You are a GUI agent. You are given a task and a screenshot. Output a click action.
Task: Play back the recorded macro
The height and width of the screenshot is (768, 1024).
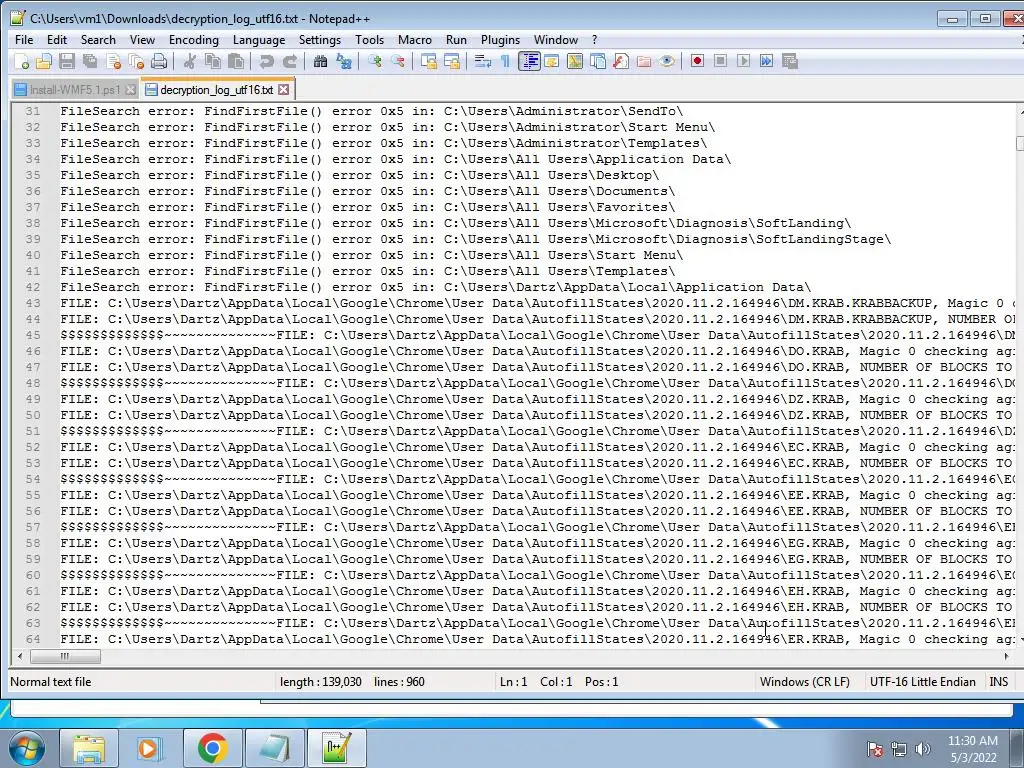(x=743, y=61)
